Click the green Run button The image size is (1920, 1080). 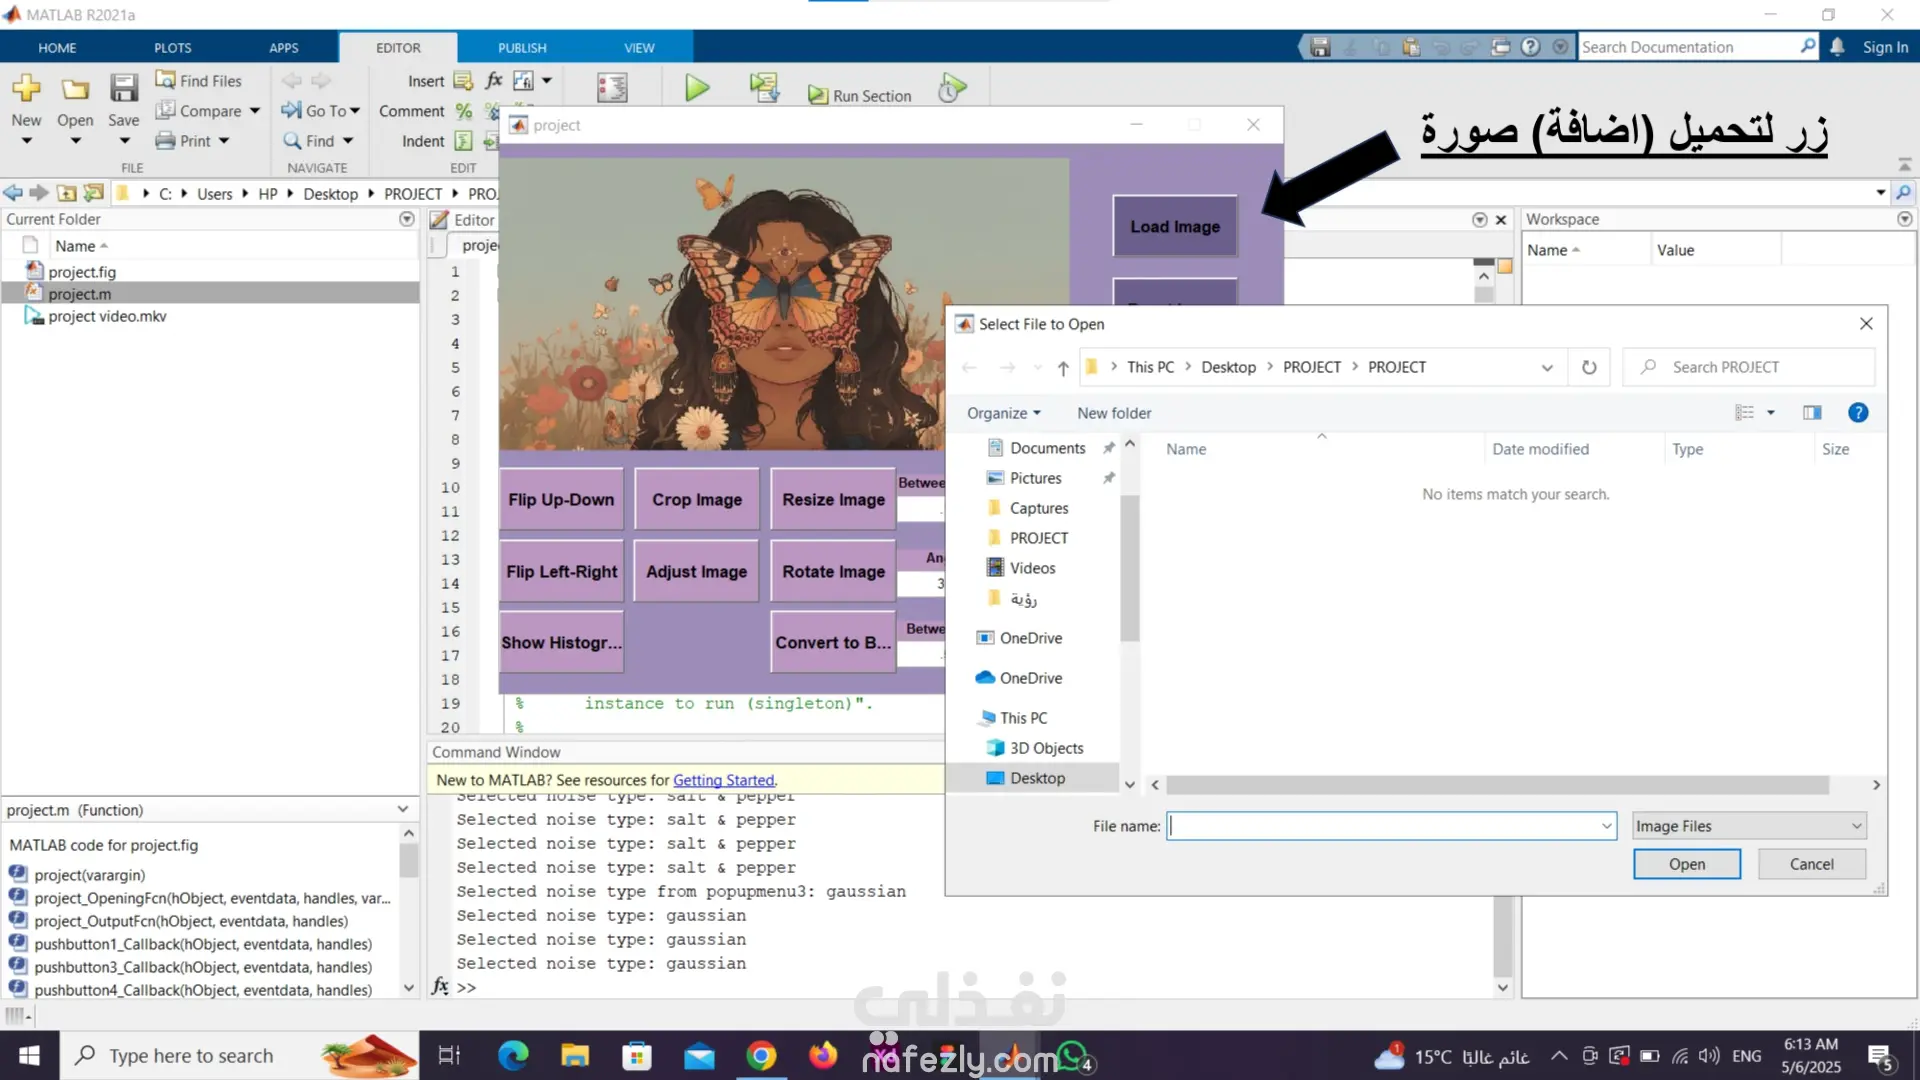tap(697, 89)
